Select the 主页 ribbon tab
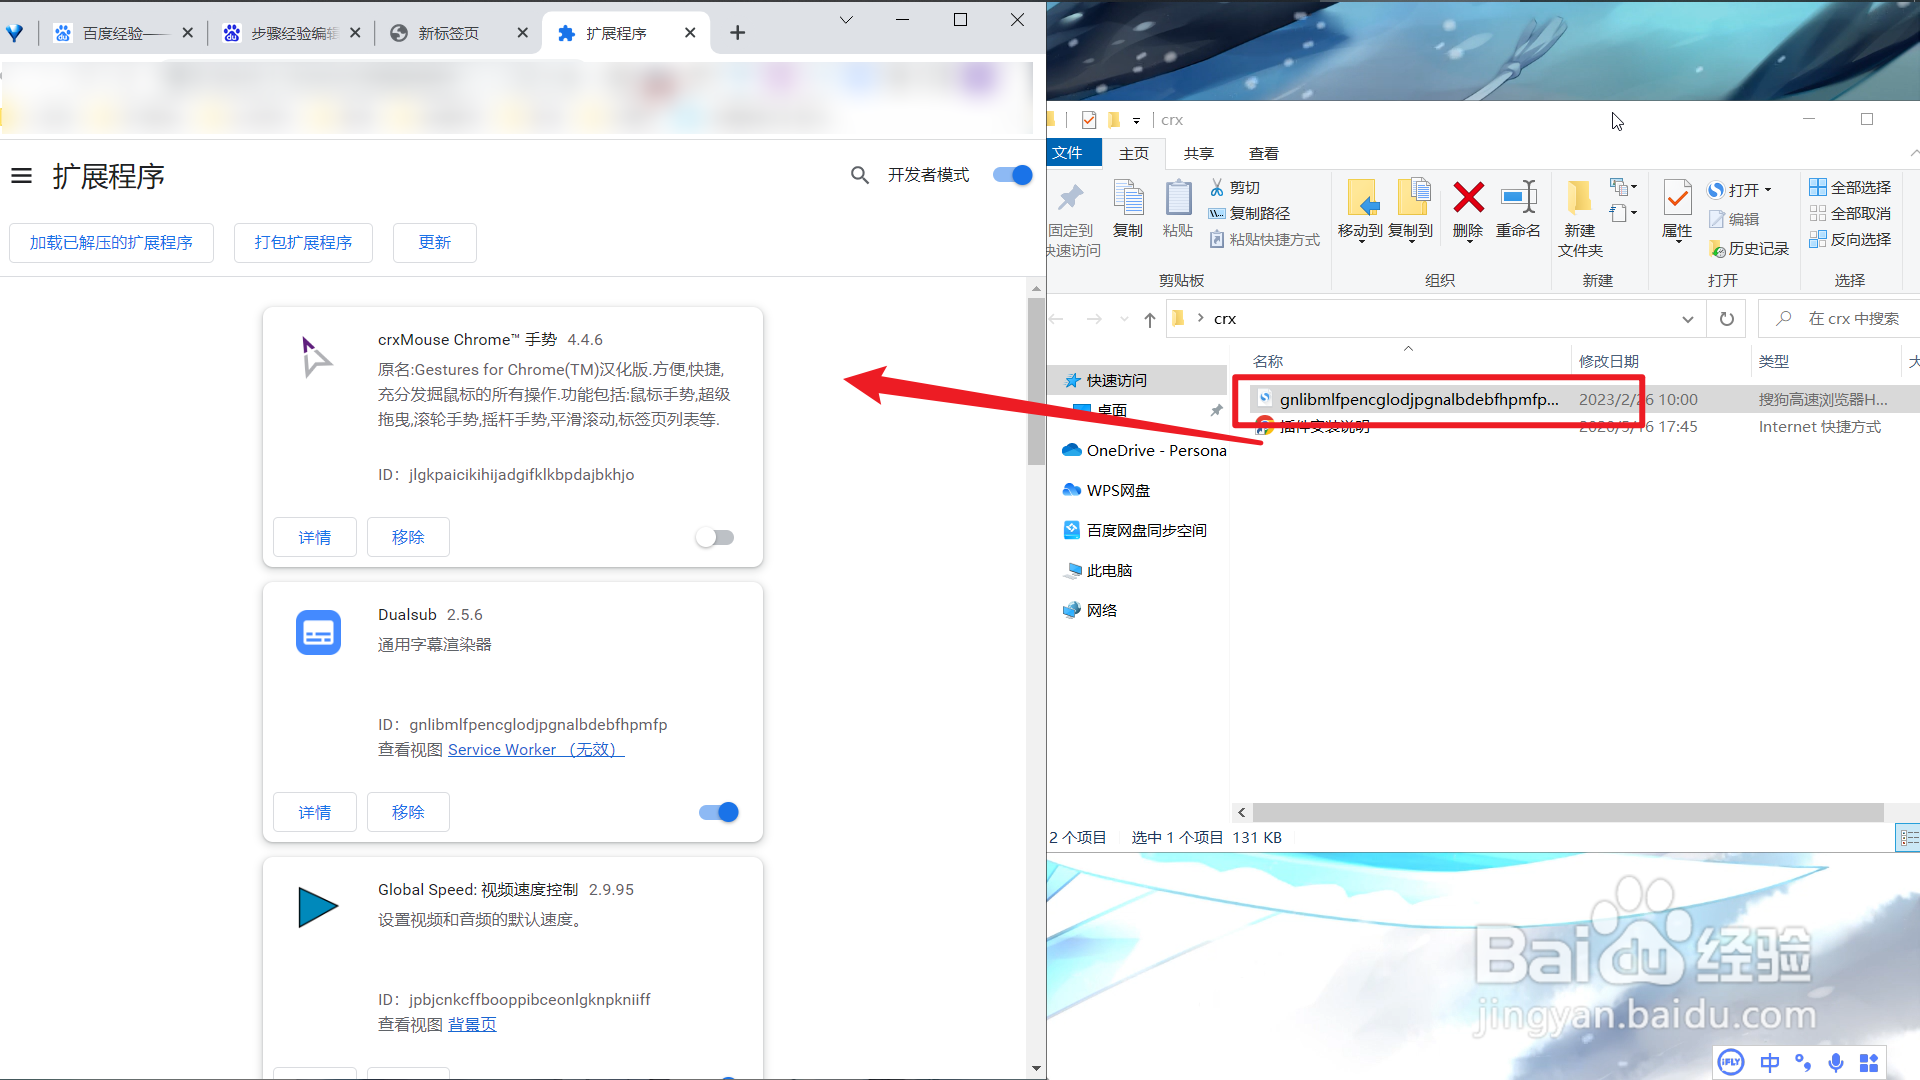Viewport: 1920px width, 1080px height. click(x=1134, y=154)
